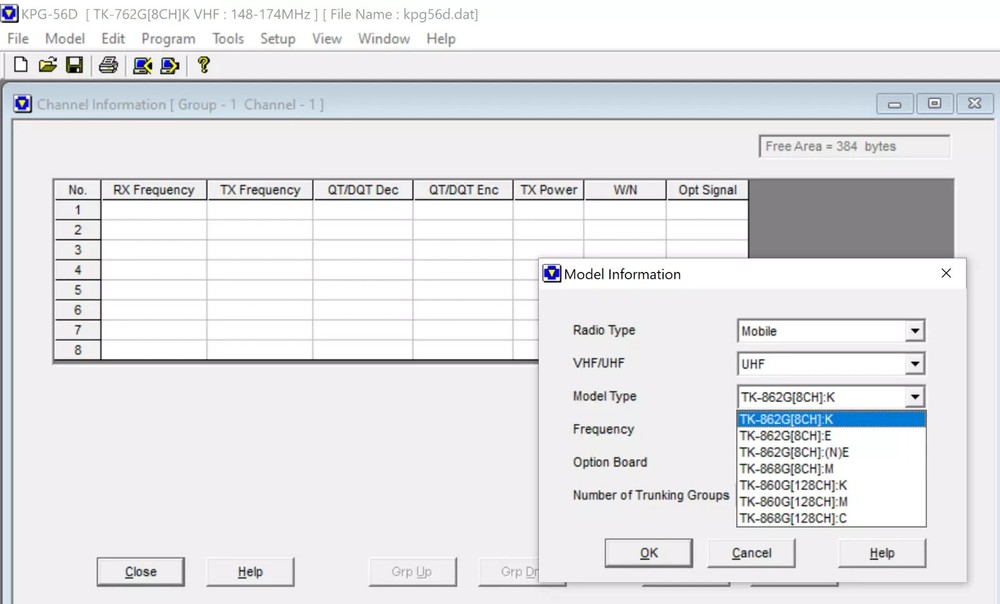
Task: Click the Free Area bytes field
Action: [x=855, y=147]
